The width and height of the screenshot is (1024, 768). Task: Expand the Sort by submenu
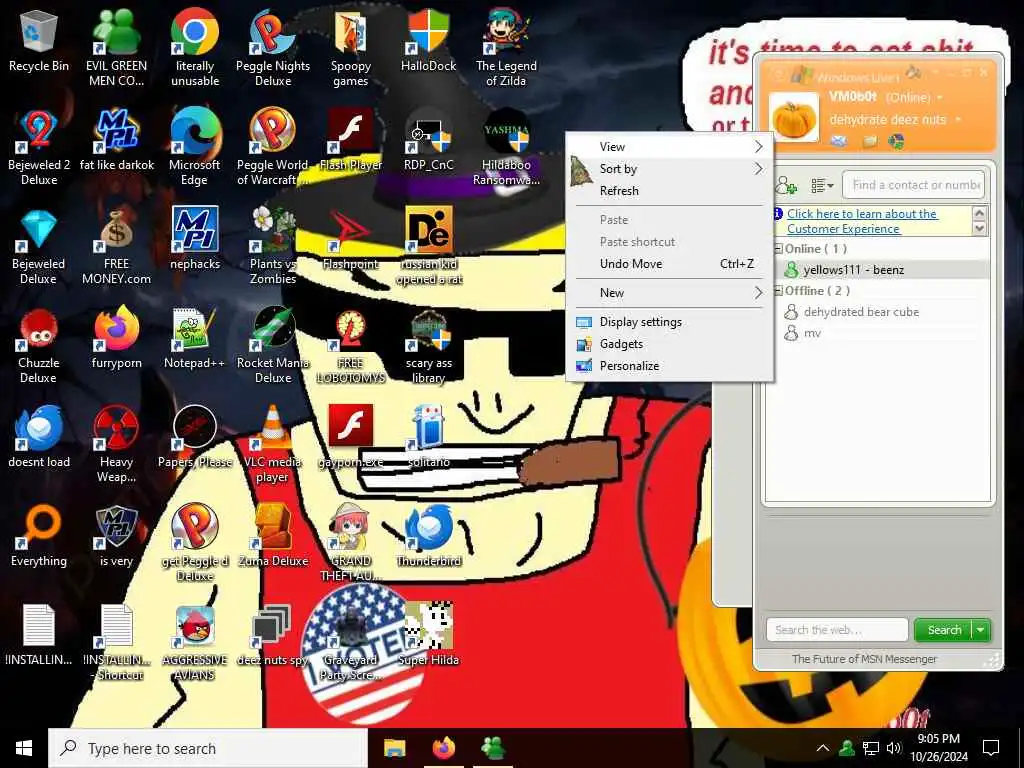pos(669,168)
